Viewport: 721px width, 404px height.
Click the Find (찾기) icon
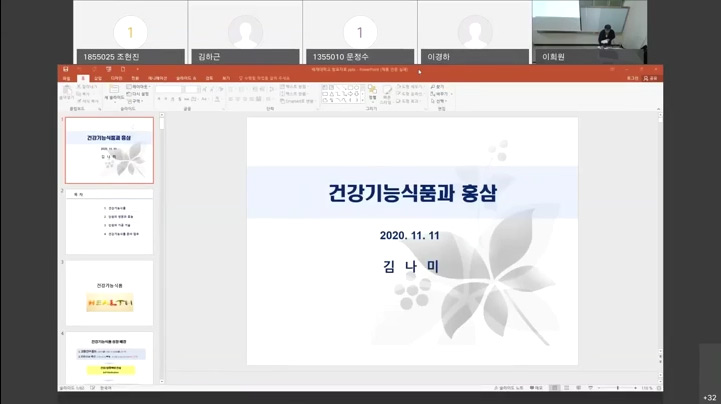coord(438,87)
